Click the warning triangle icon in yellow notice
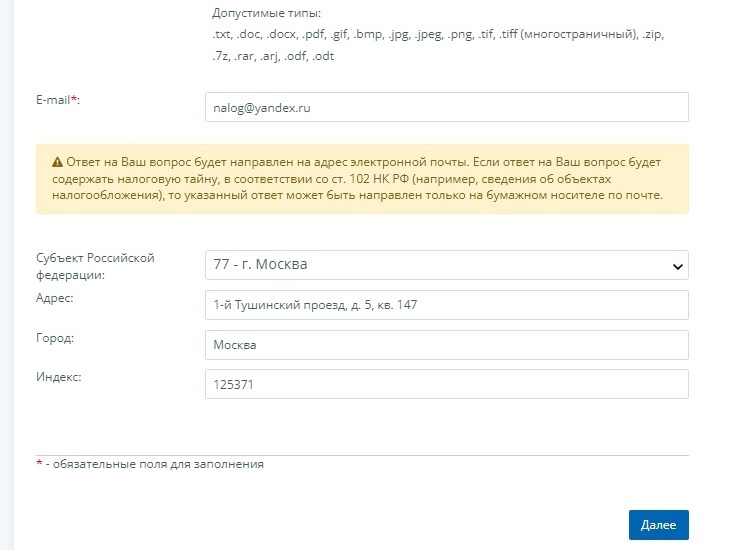This screenshot has height=550, width=733. [x=57, y=162]
